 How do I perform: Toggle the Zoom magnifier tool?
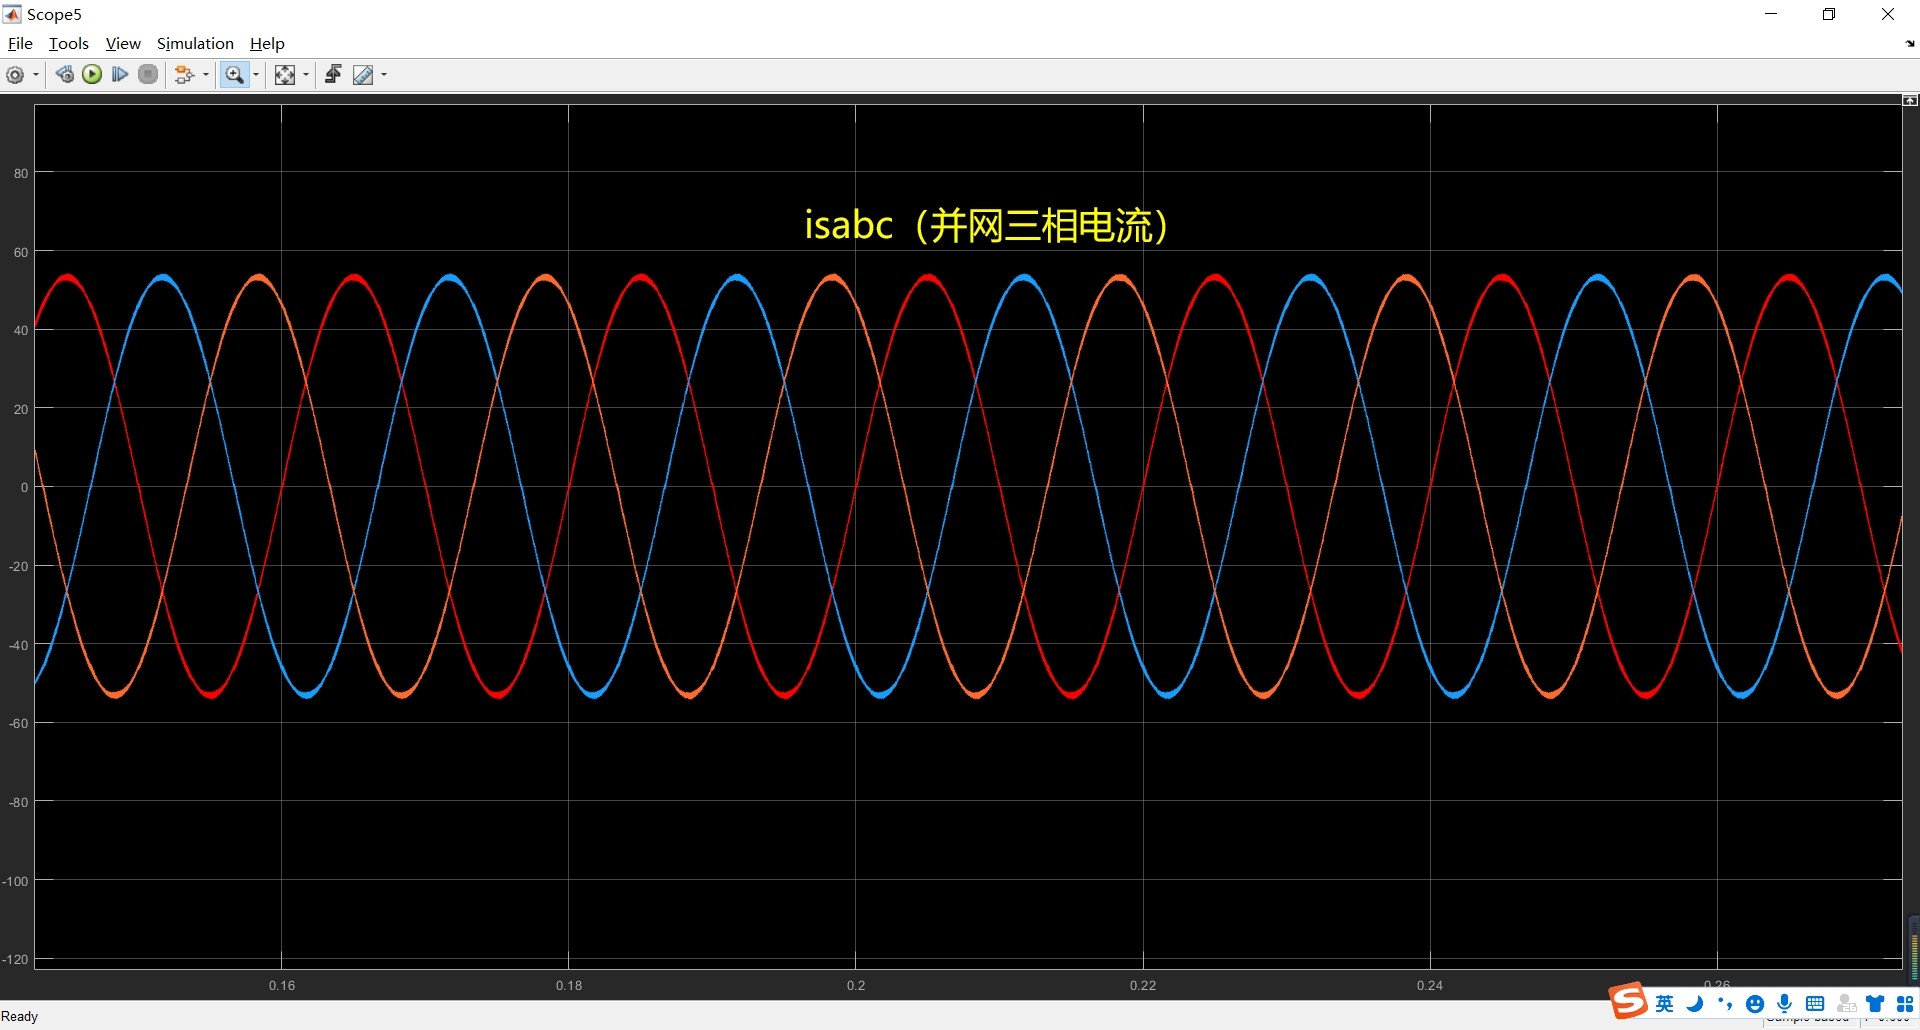tap(234, 75)
